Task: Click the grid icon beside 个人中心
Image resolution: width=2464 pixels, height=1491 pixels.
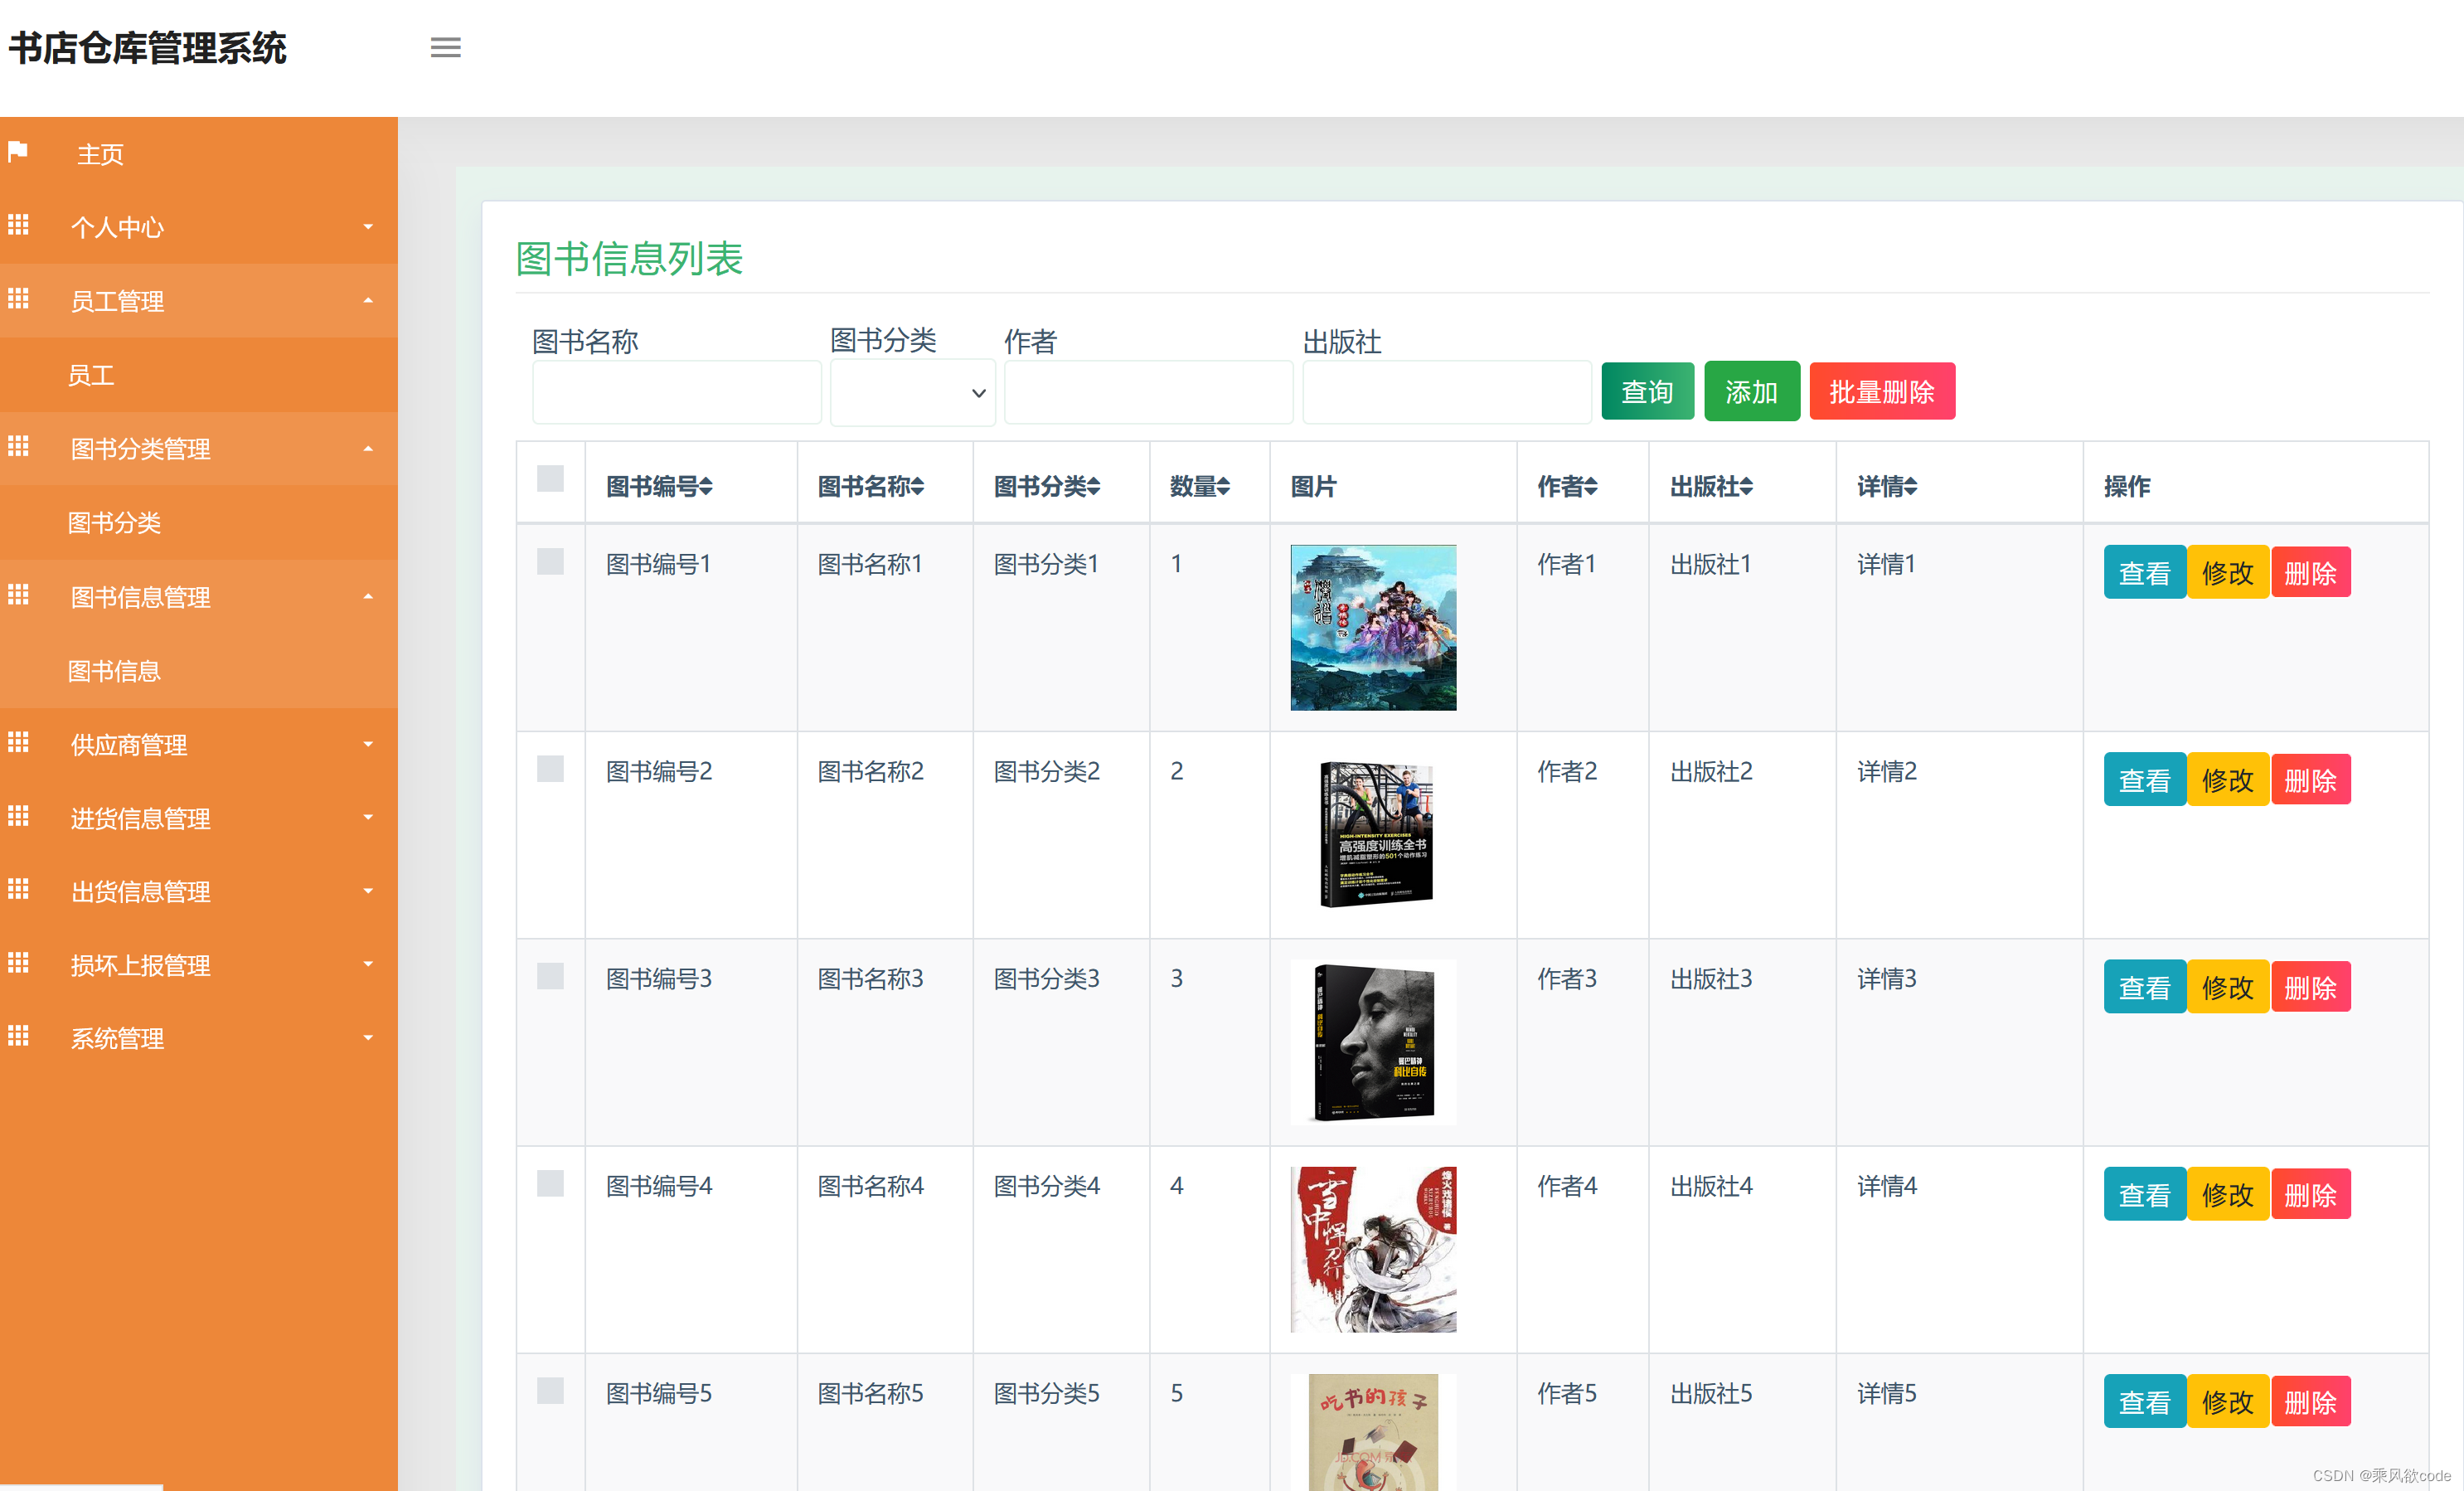Action: click(17, 226)
